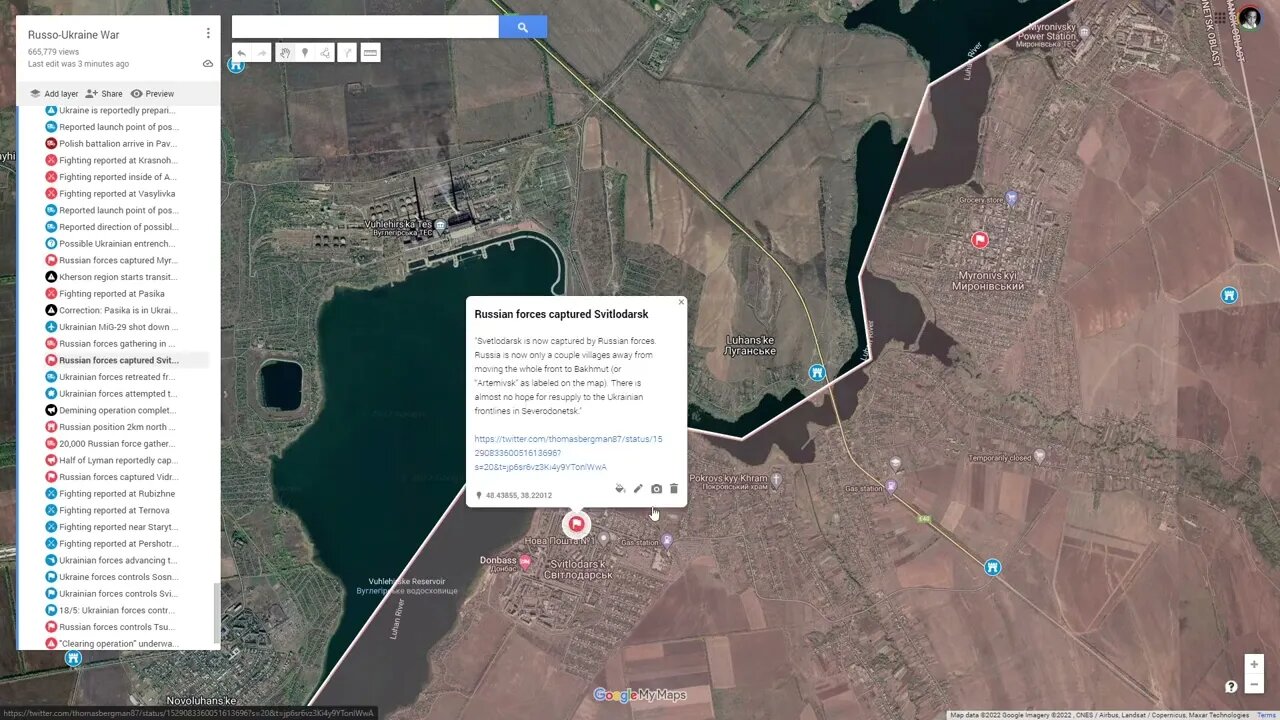Image resolution: width=1280 pixels, height=720 pixels.
Task: Click the Terms link at bottom right
Action: click(x=1266, y=715)
